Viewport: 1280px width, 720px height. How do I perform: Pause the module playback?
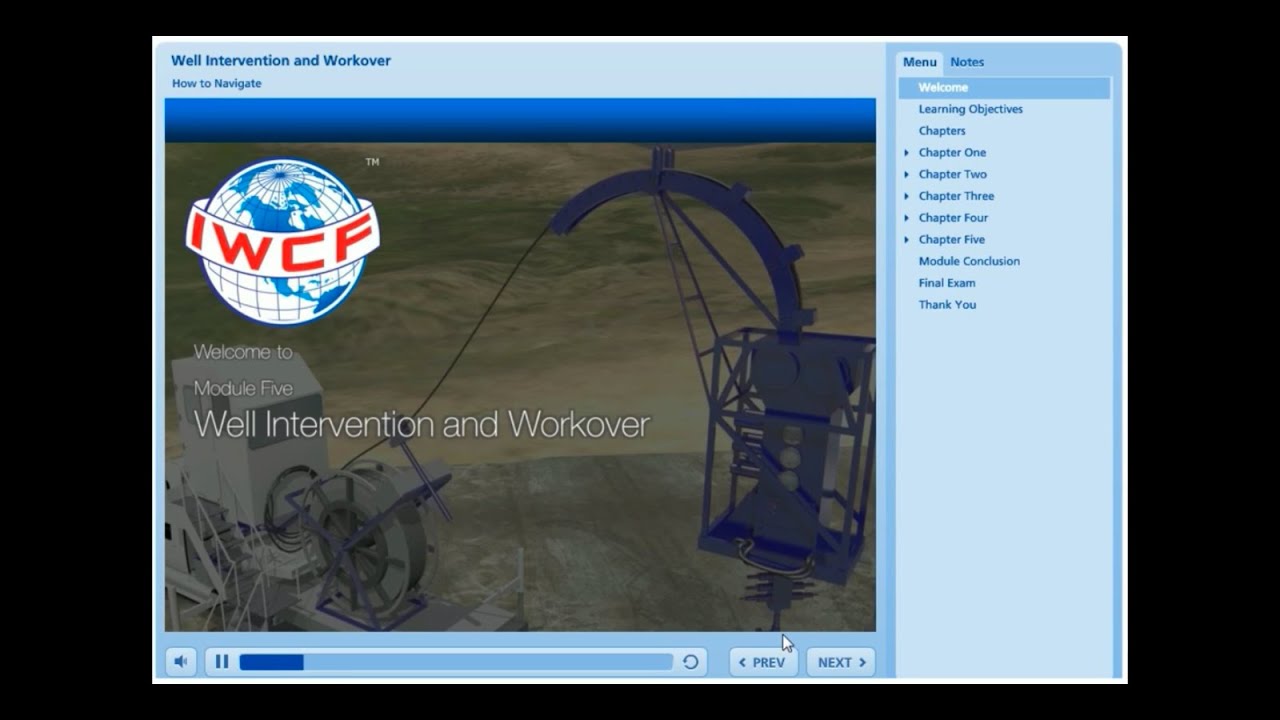pos(222,662)
